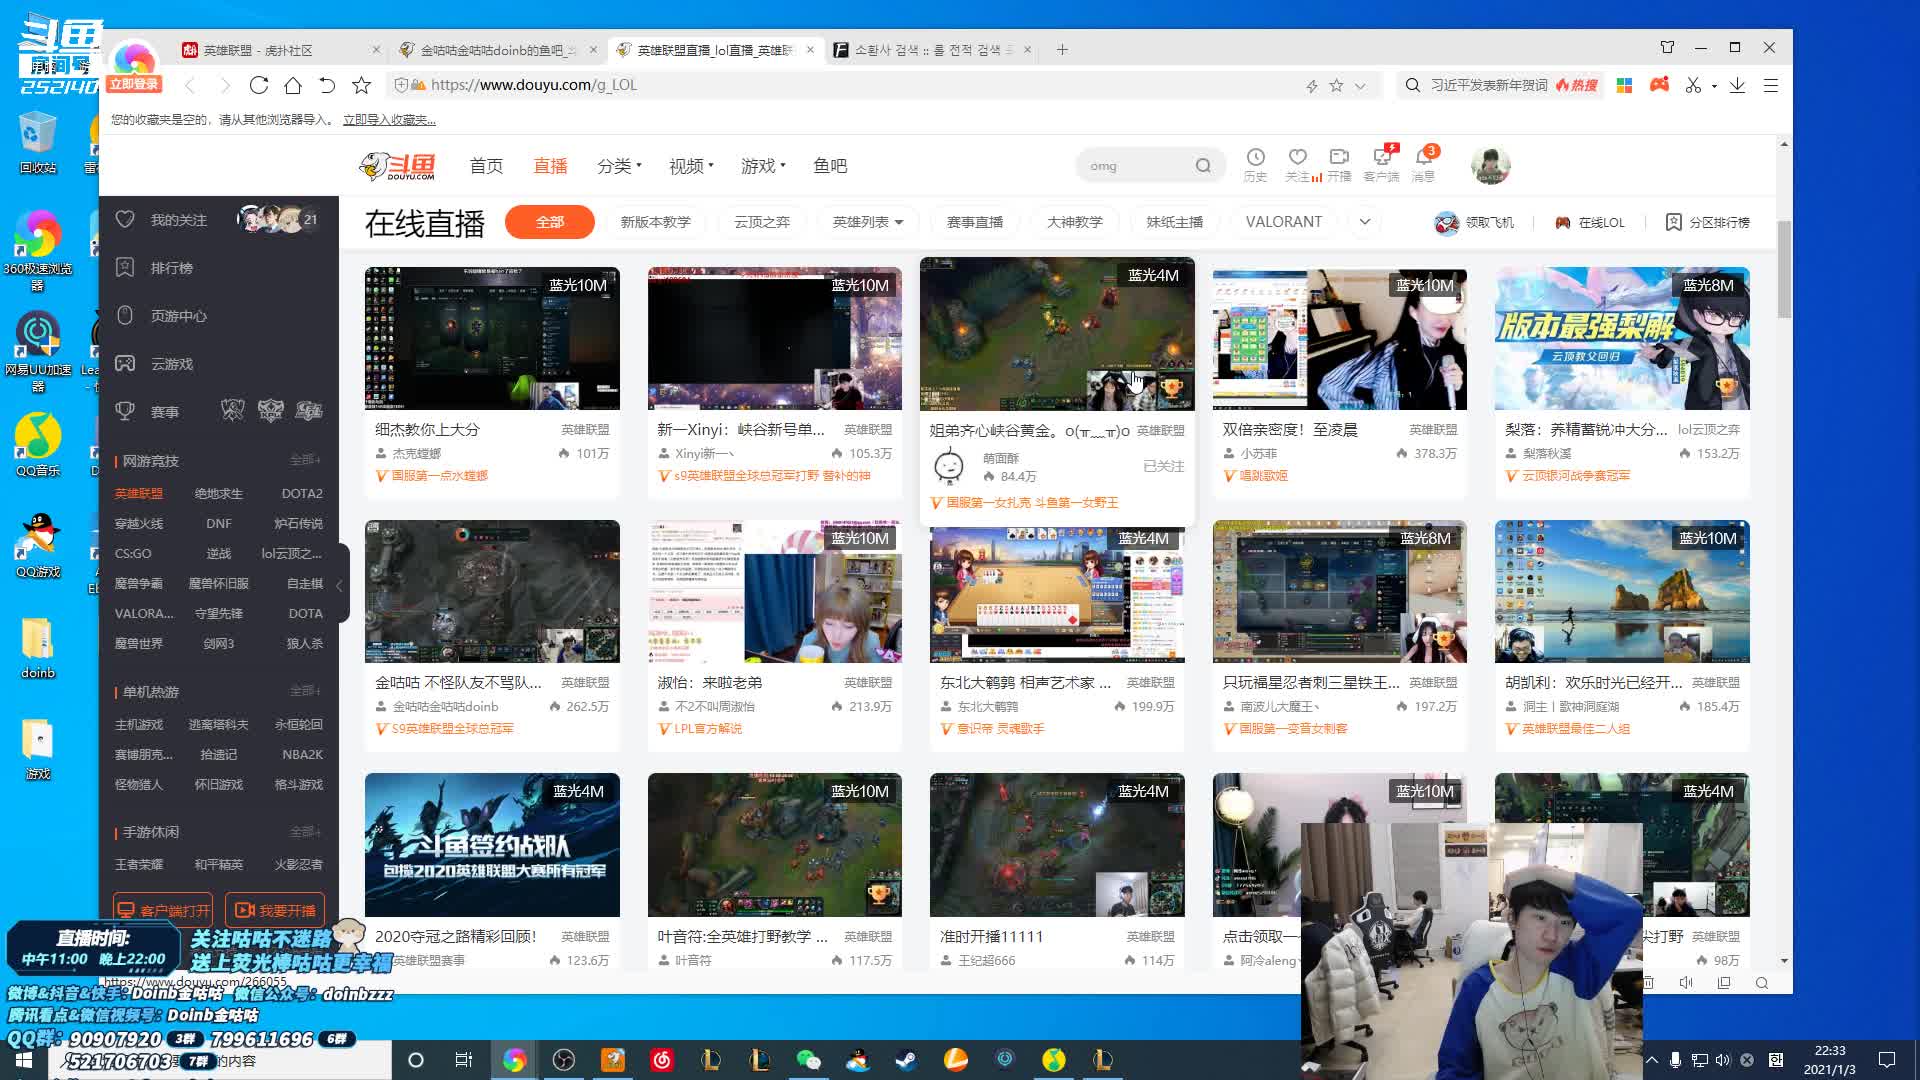1920x1080 pixels.
Task: Select the 首页 nav item
Action: click(486, 166)
